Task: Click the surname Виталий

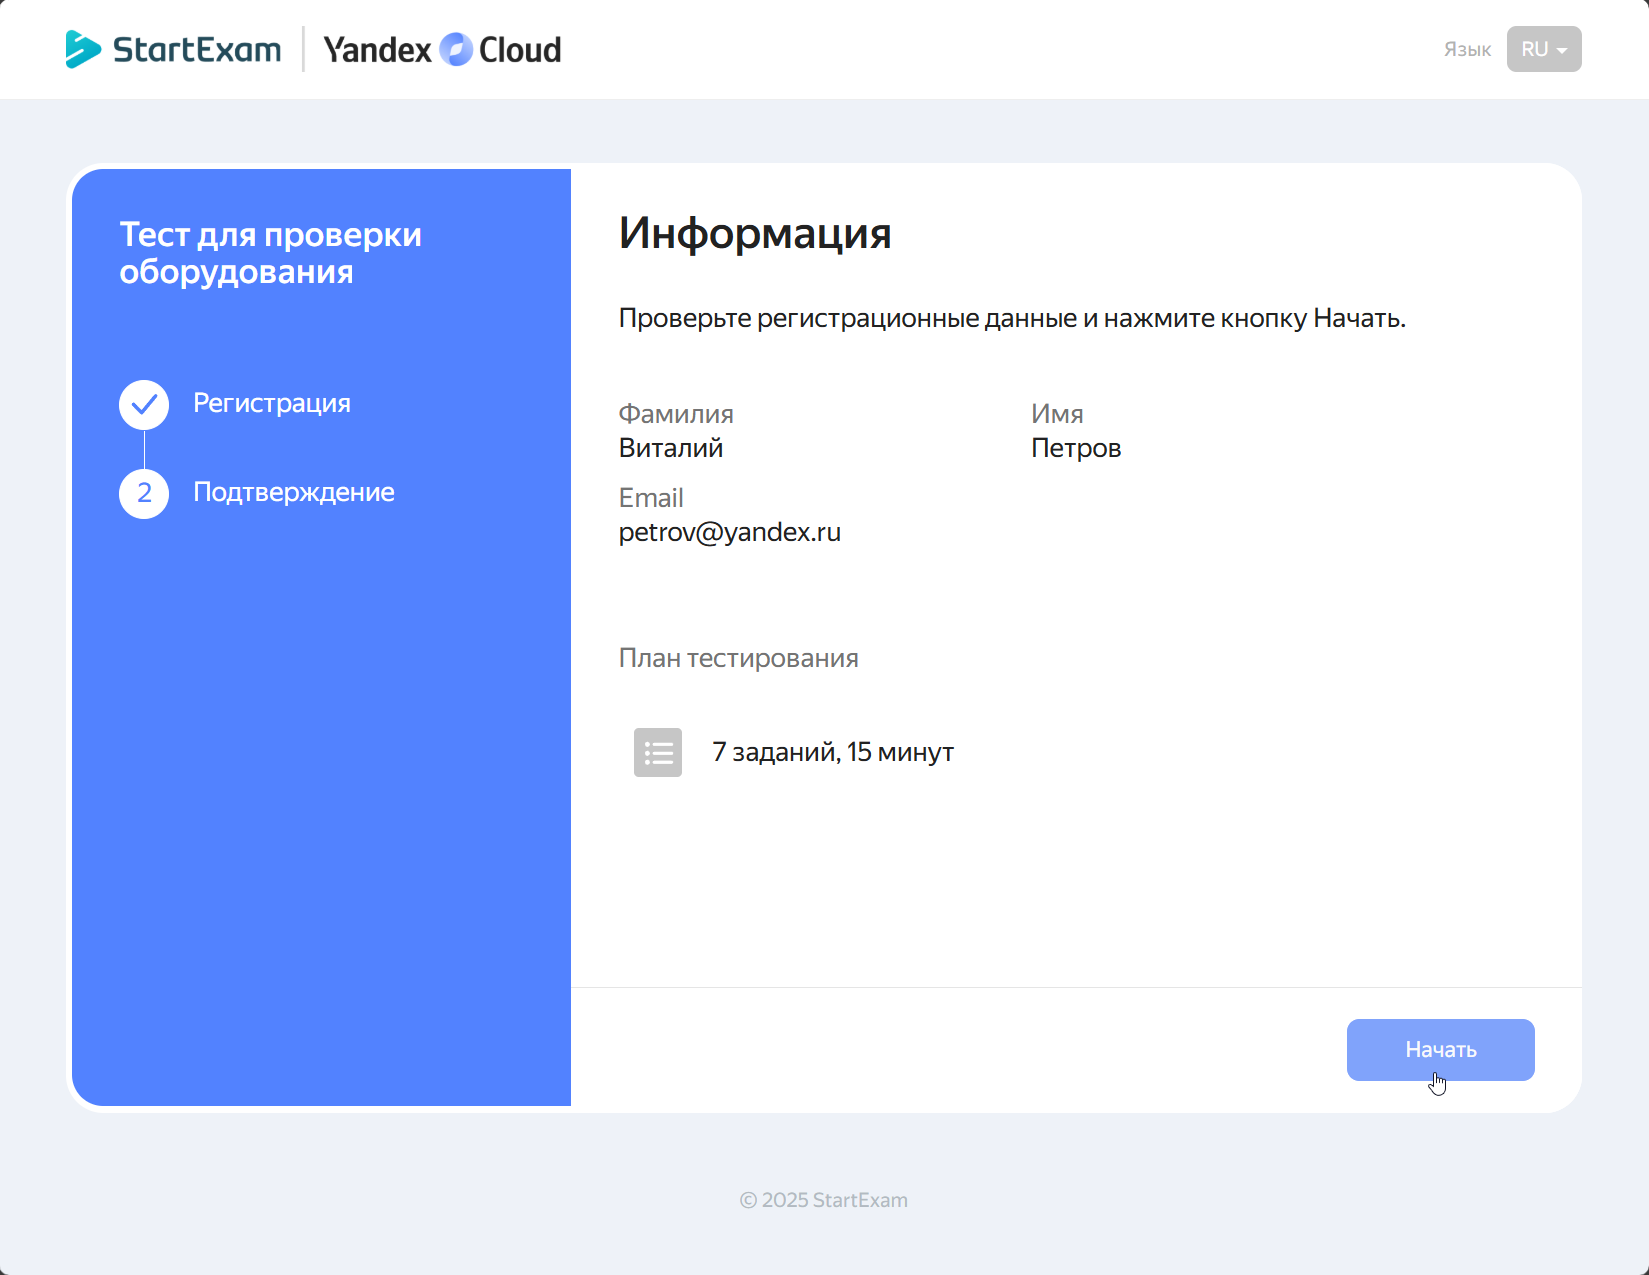Action: coord(670,448)
